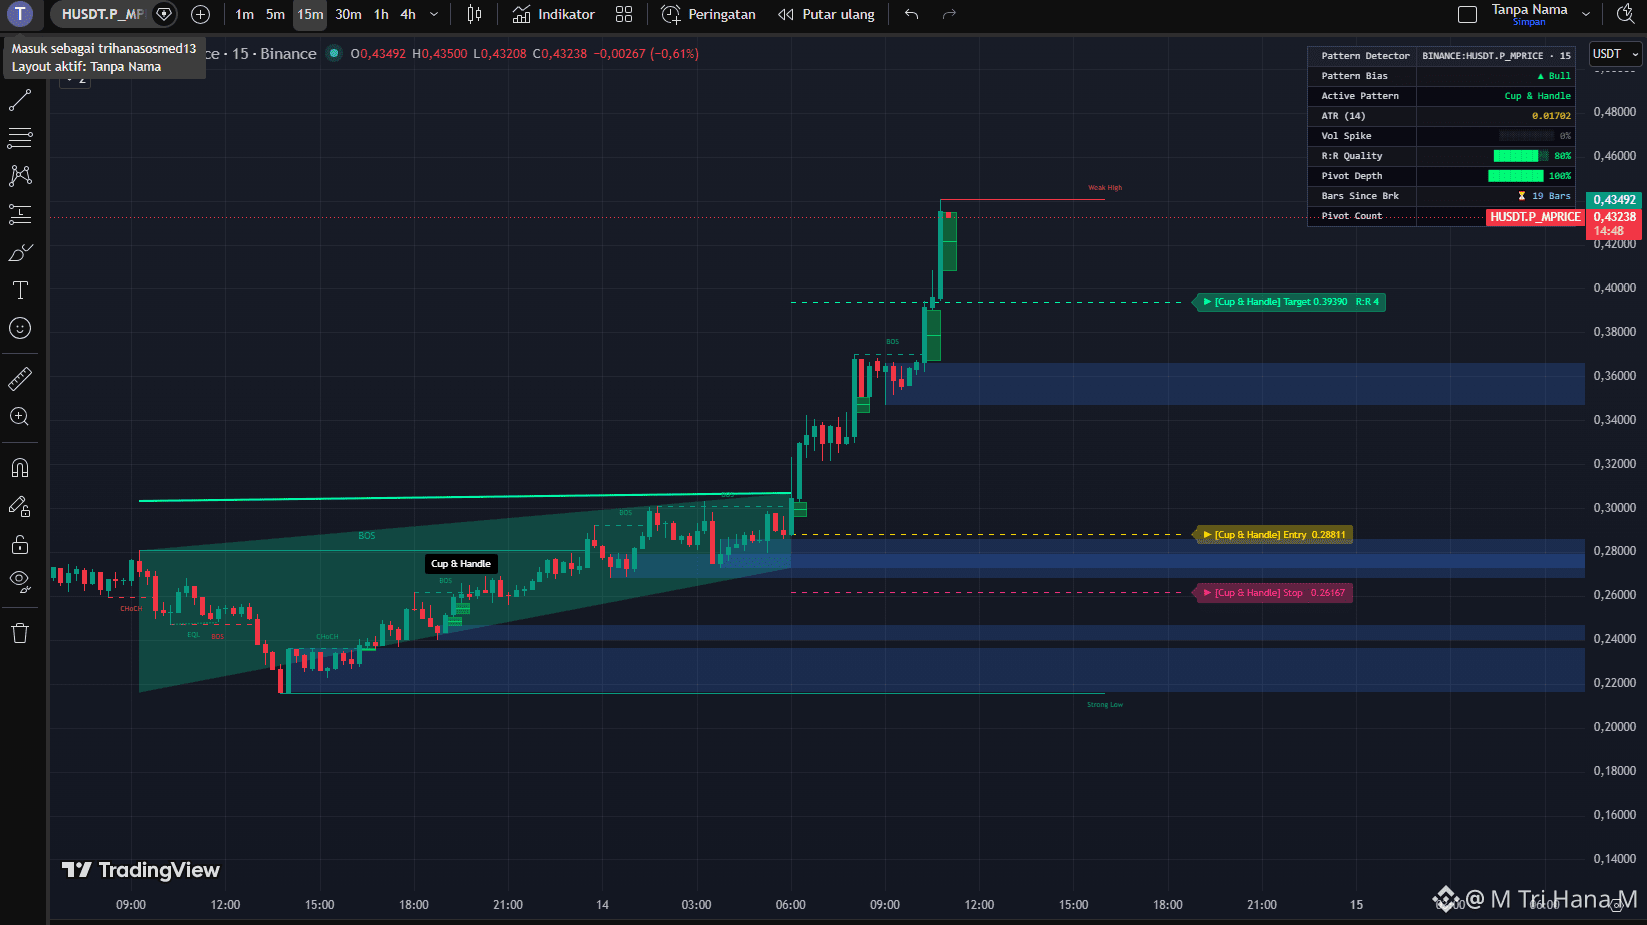1647x925 pixels.
Task: Click the Vol Spike progress bar
Action: [1527, 136]
